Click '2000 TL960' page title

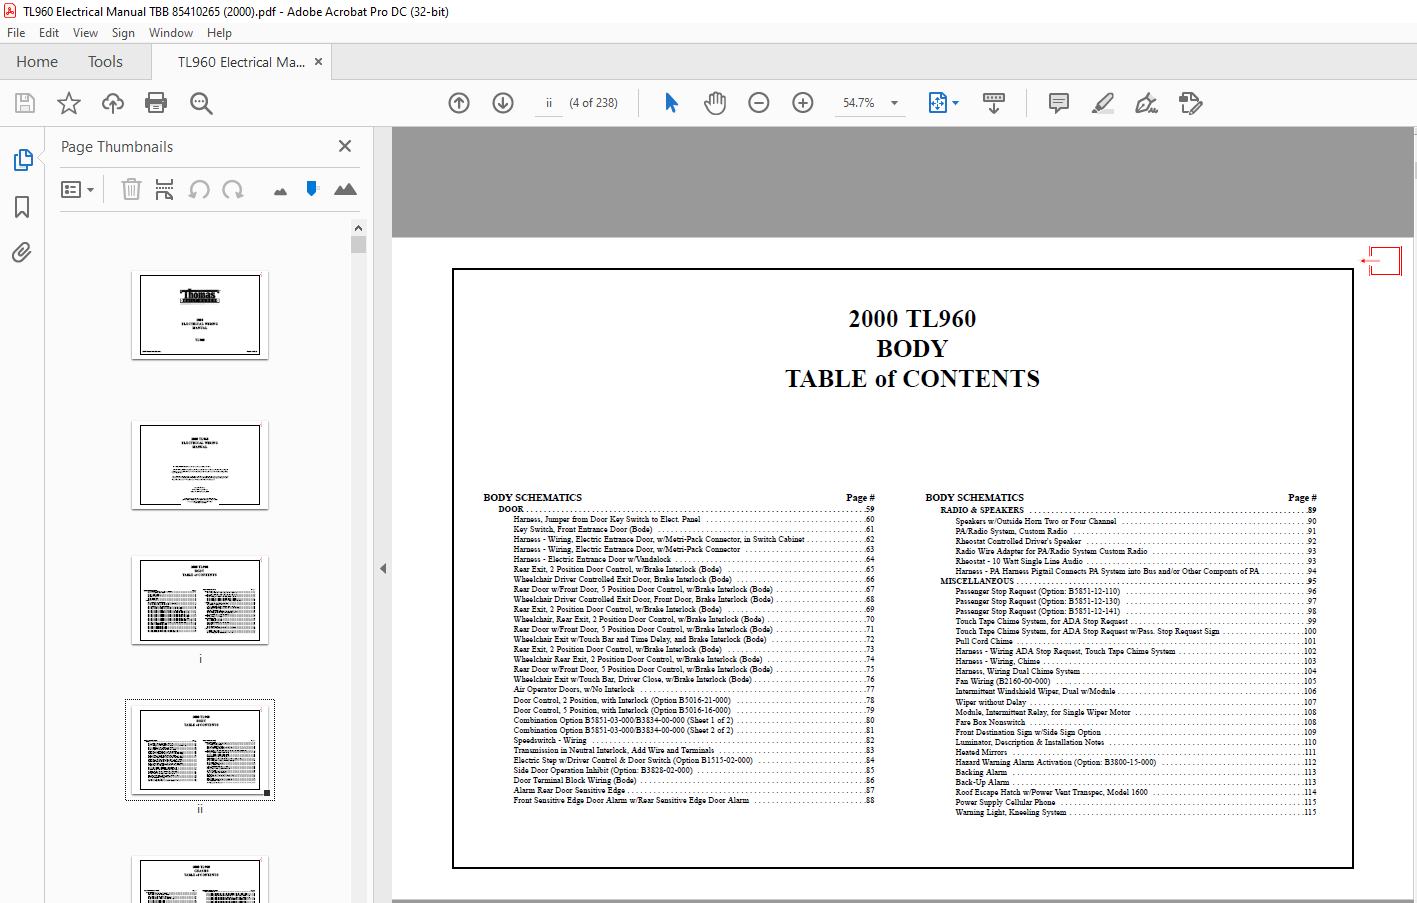click(912, 319)
